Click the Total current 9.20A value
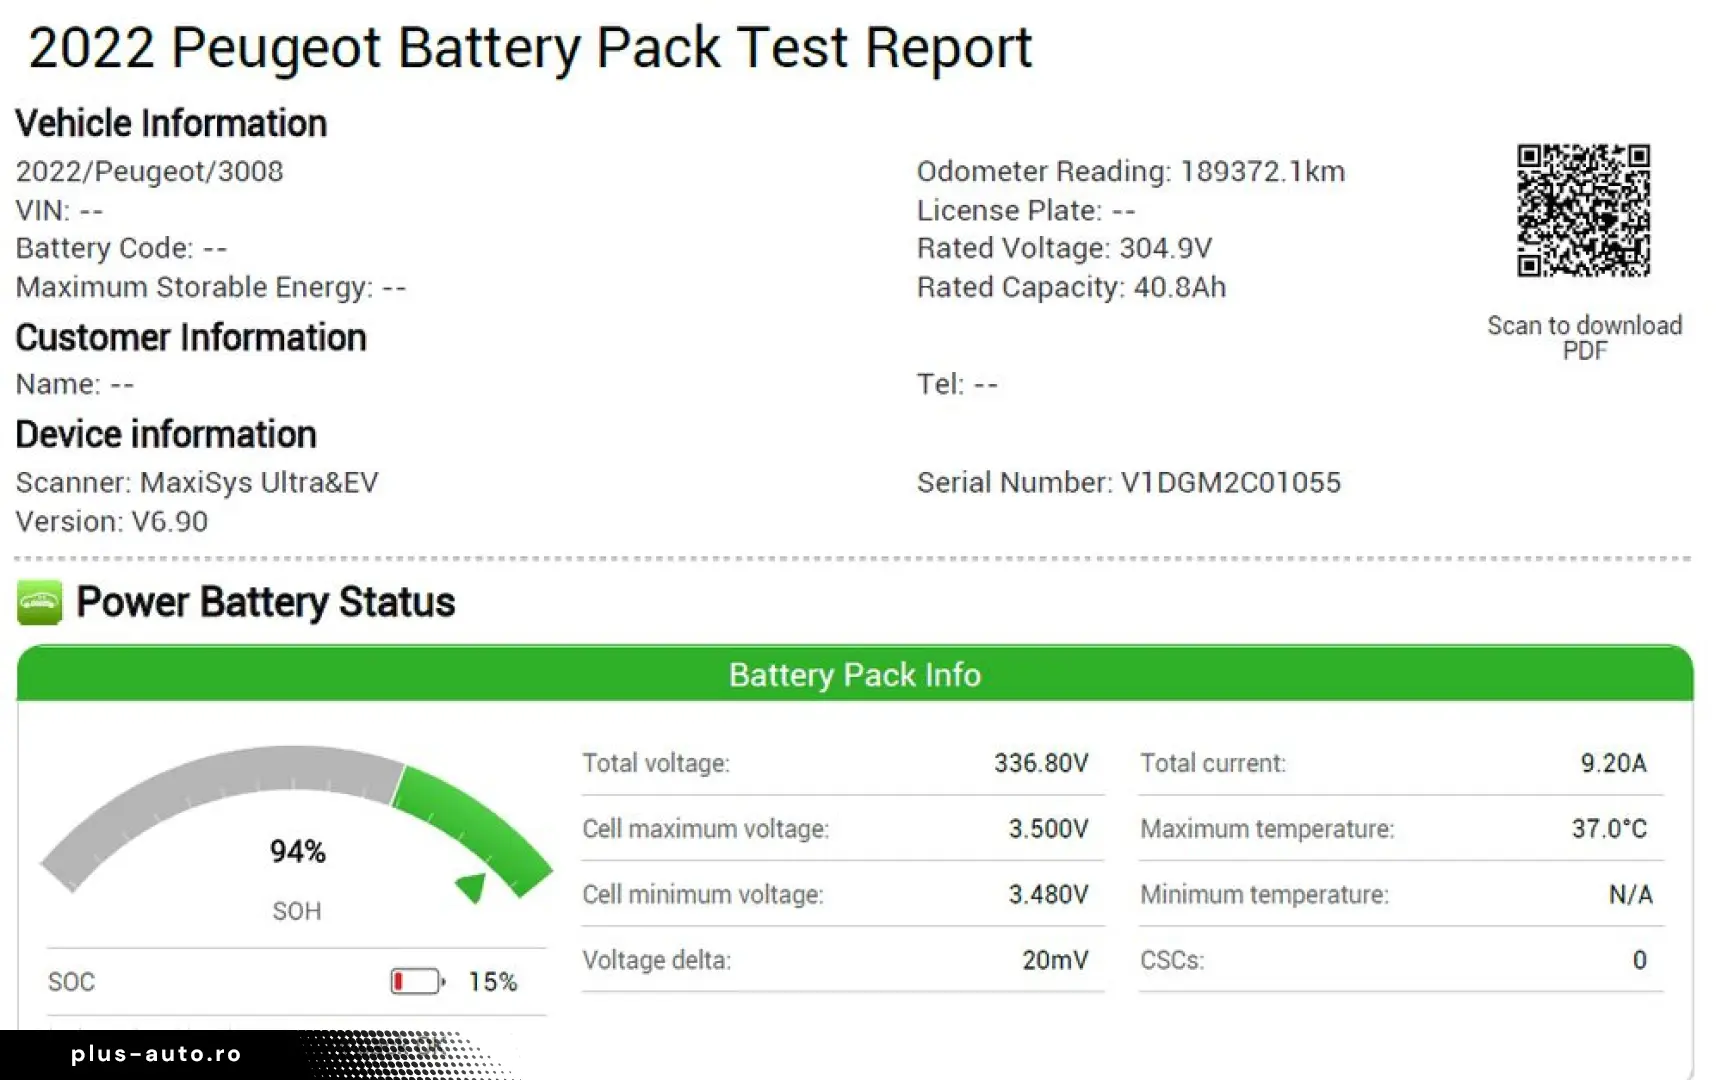 [1613, 763]
